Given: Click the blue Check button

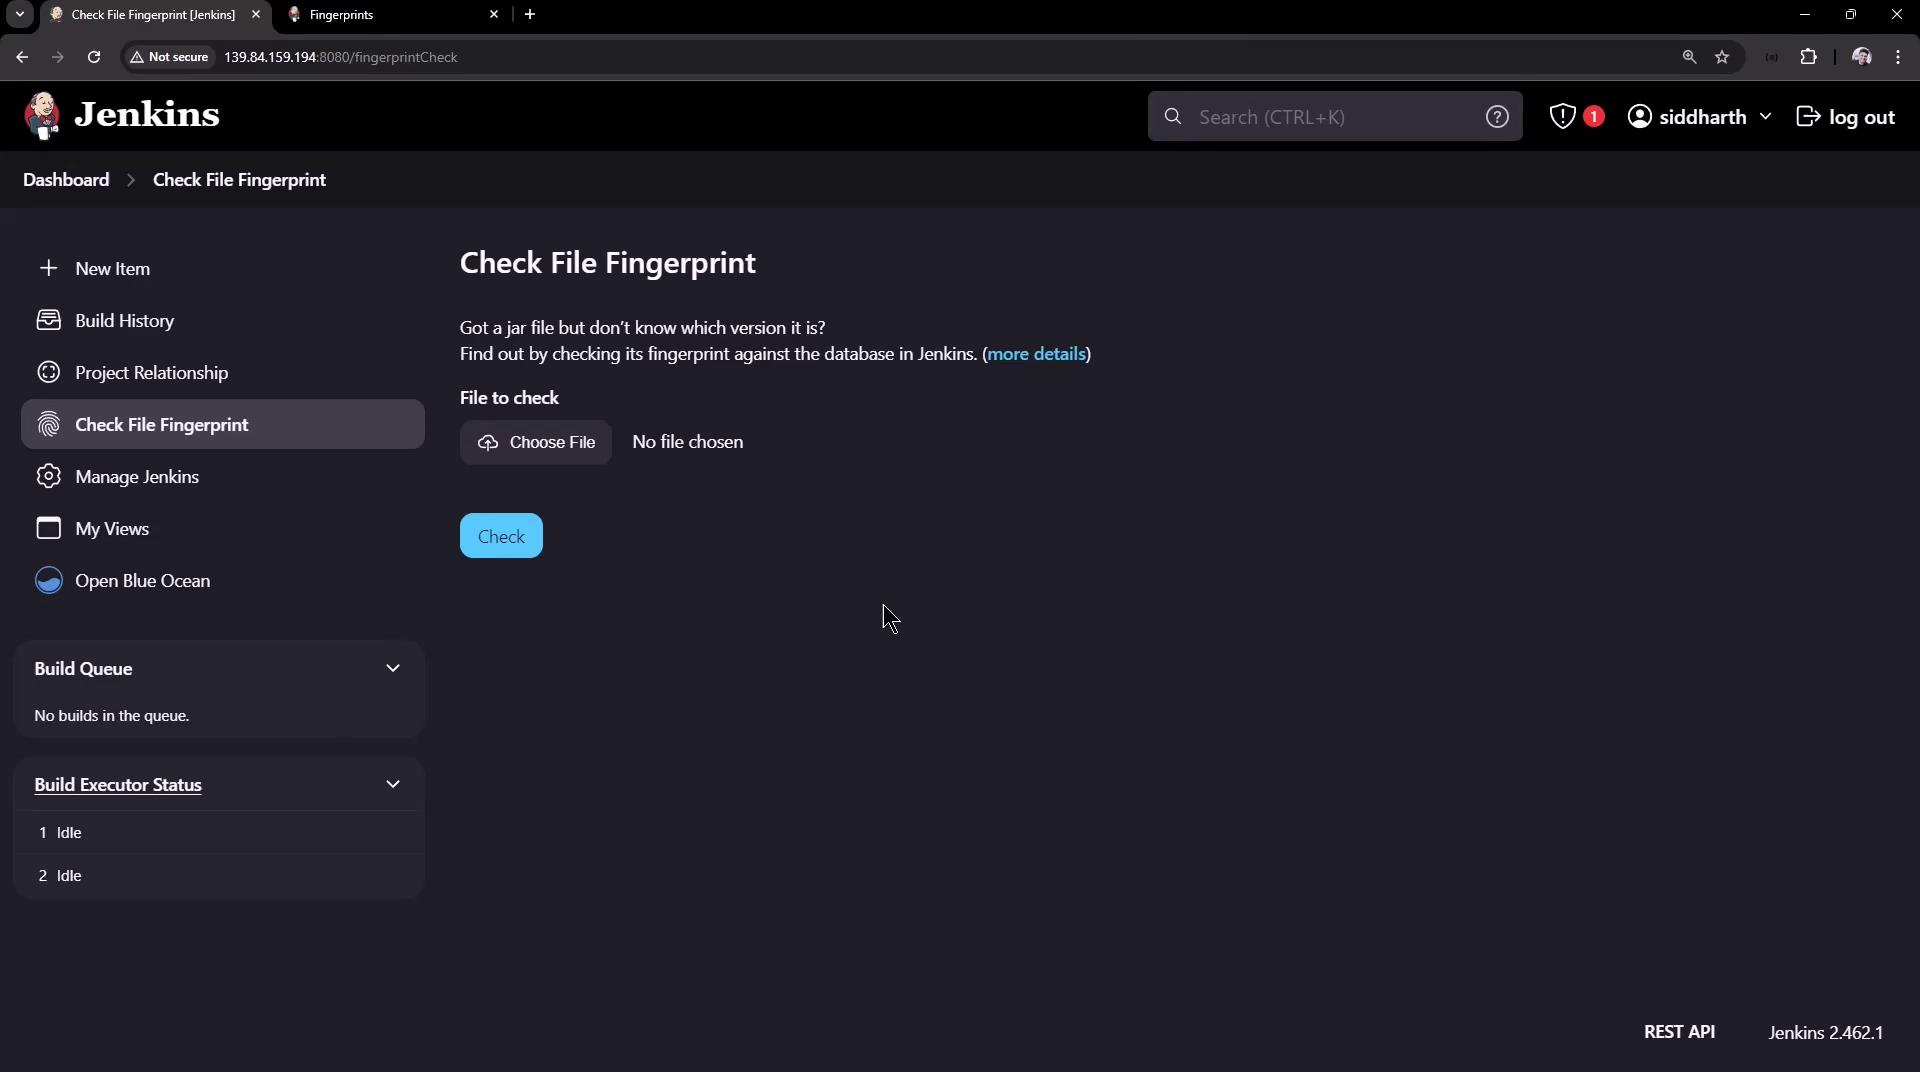Looking at the screenshot, I should point(501,536).
